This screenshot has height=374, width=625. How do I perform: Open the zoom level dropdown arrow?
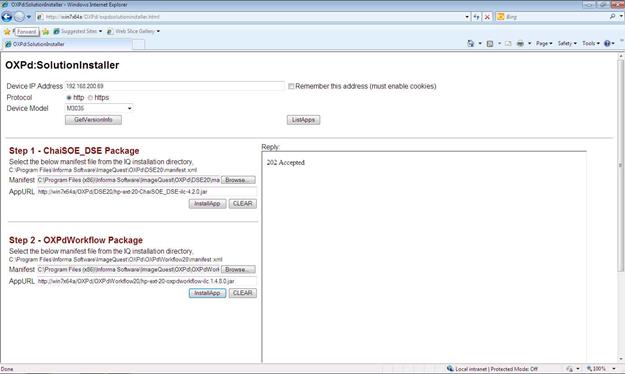point(614,369)
